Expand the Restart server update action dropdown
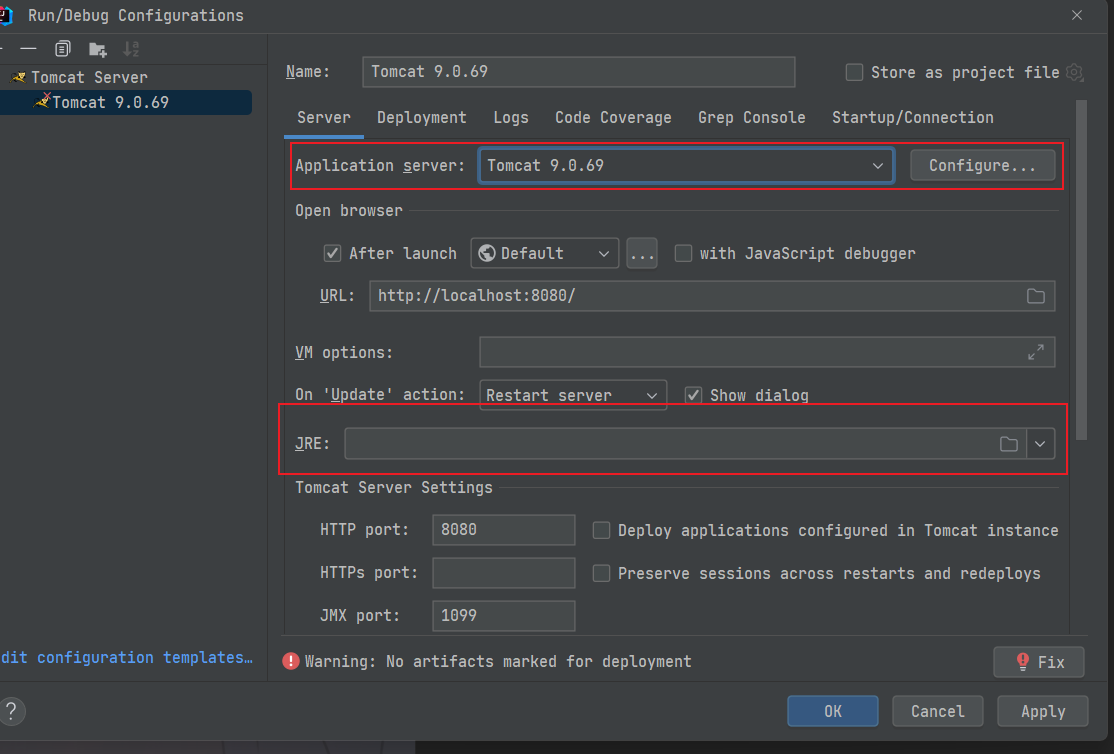 pyautogui.click(x=573, y=395)
